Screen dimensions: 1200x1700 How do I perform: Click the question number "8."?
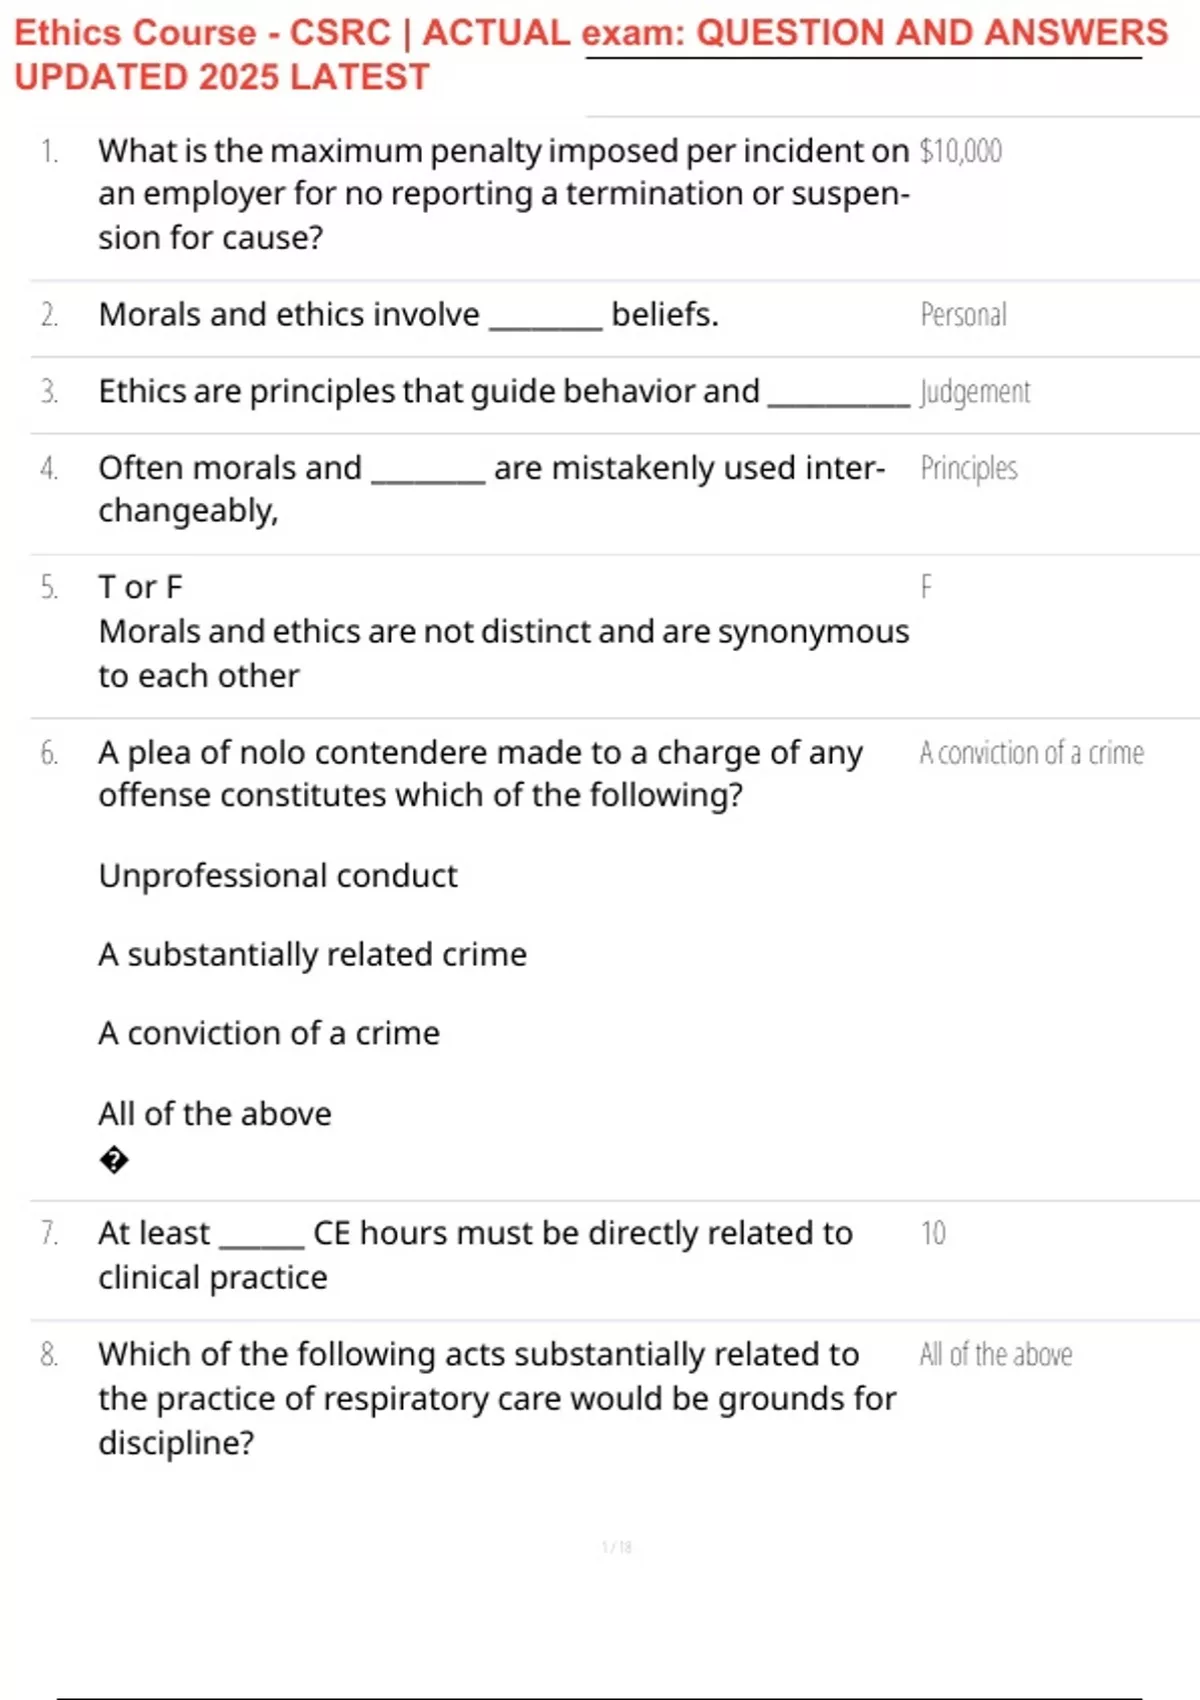click(x=49, y=1355)
